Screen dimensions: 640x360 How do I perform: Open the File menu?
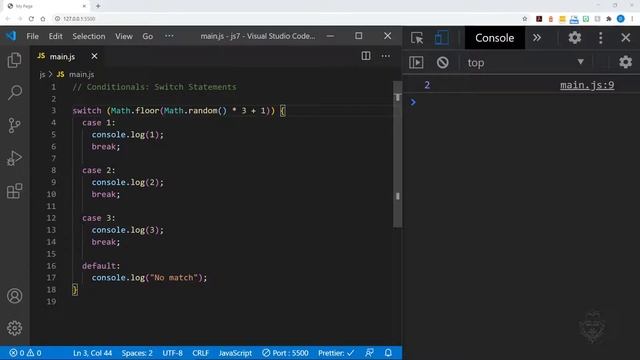tap(32, 36)
